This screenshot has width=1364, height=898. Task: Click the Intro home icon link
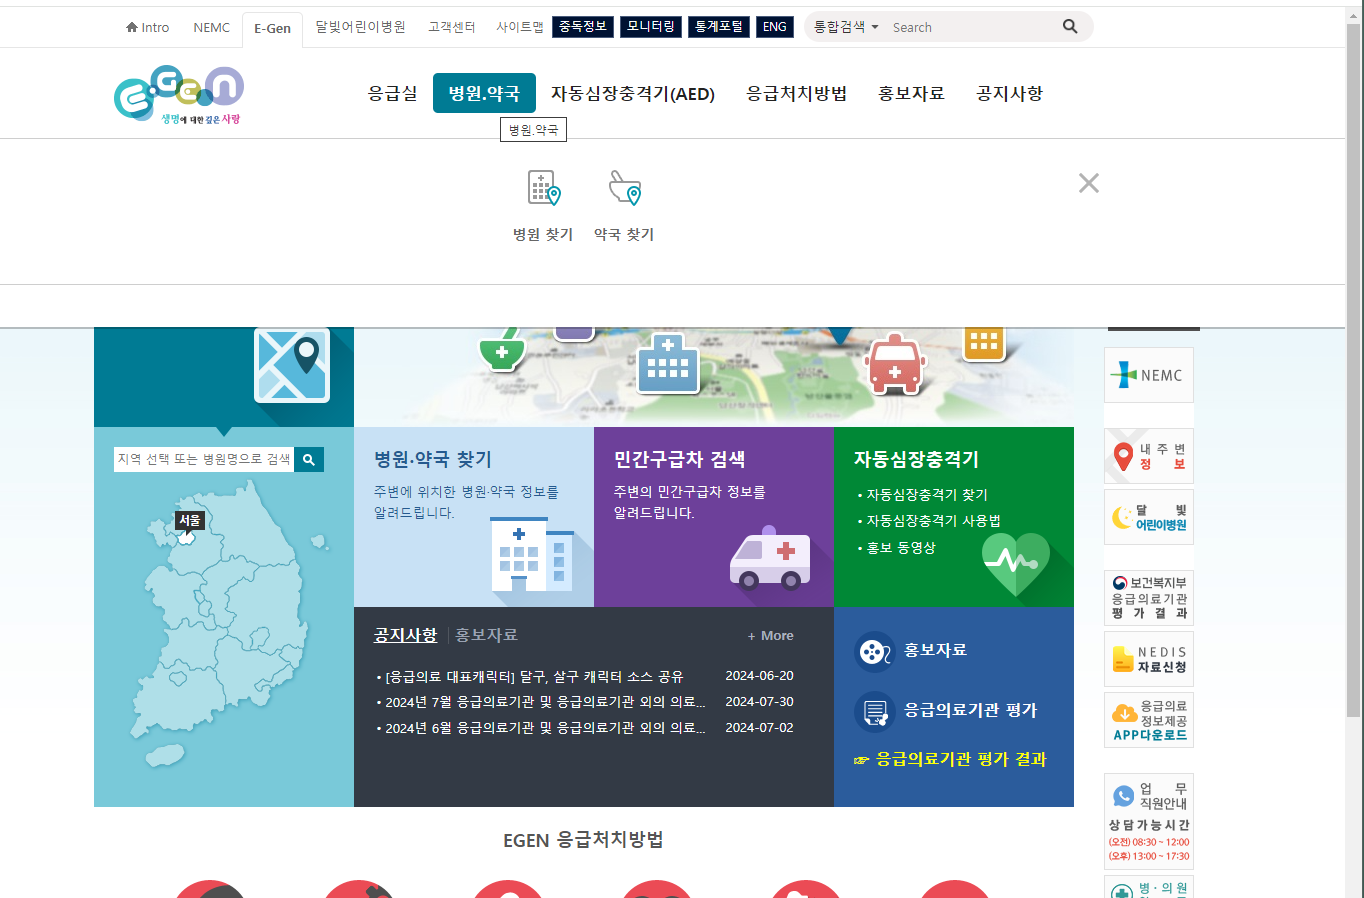pos(147,27)
